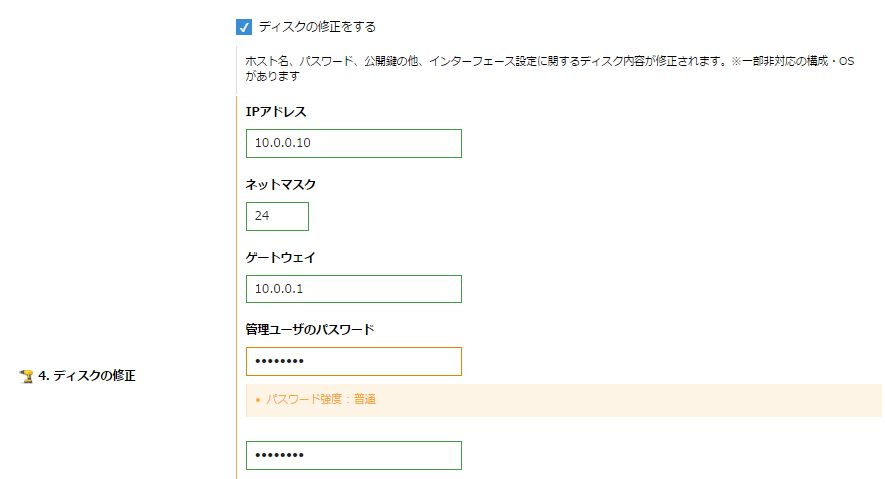885x479 pixels.
Task: Click the orange bullet in password strength notice
Action: 257,400
